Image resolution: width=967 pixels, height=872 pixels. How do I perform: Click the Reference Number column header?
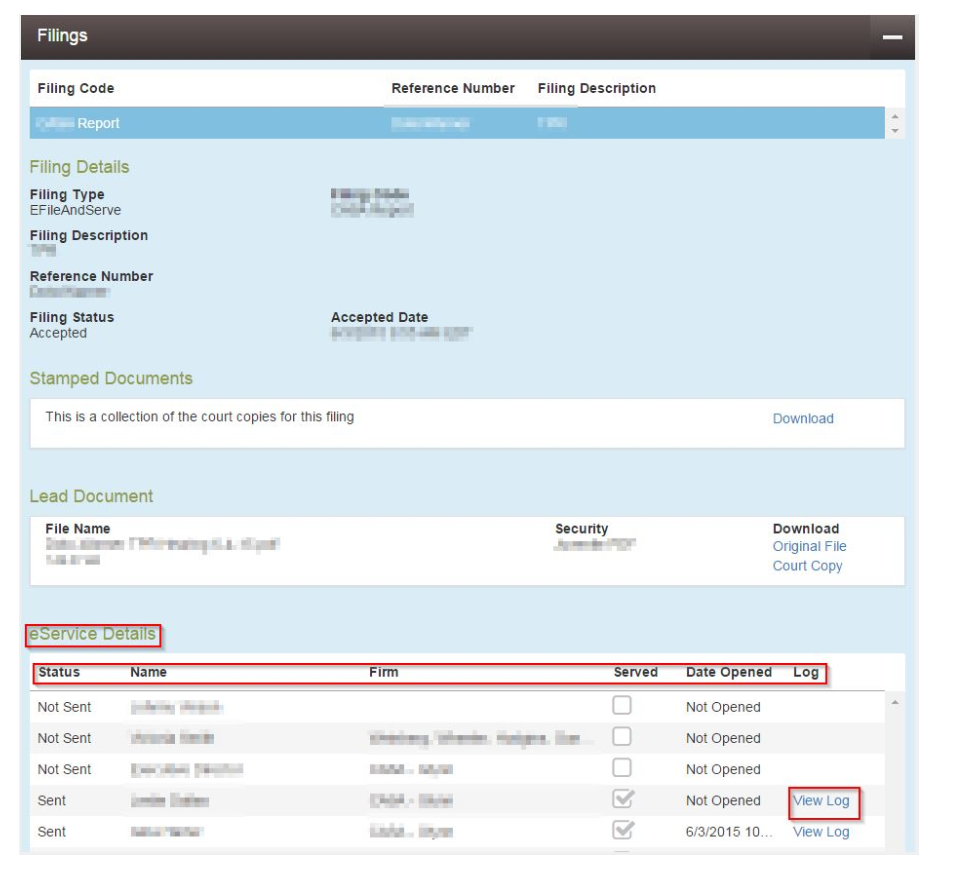[x=453, y=88]
